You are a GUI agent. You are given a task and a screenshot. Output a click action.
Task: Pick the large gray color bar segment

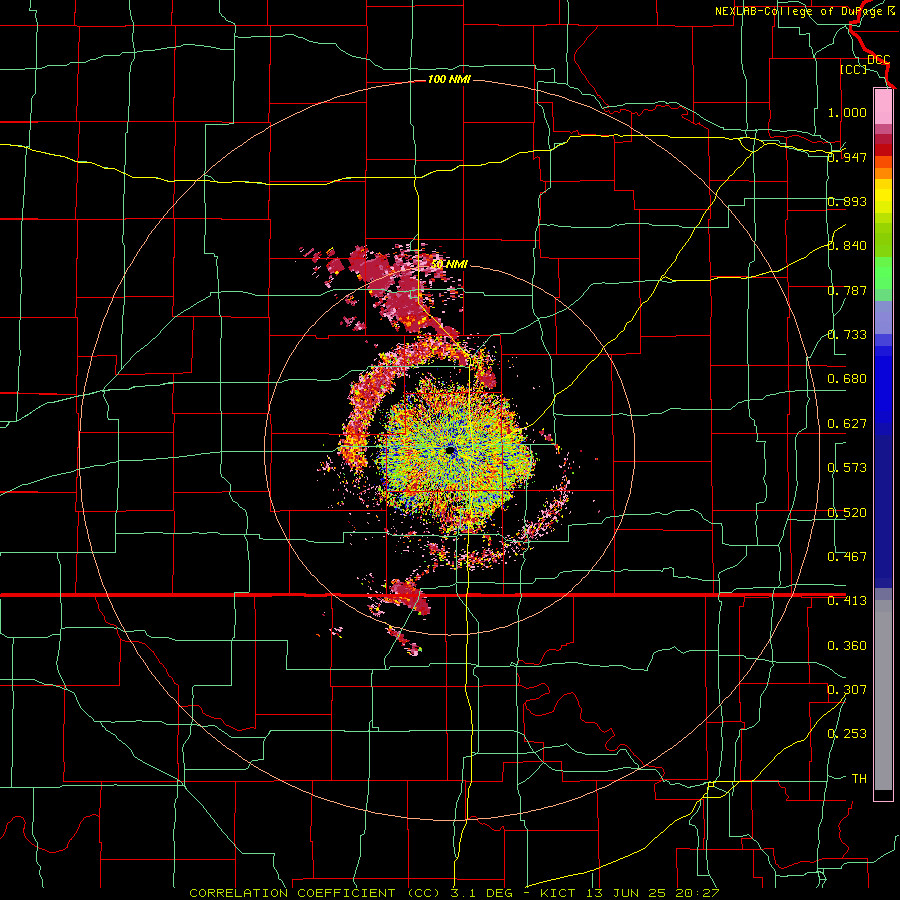tap(883, 695)
